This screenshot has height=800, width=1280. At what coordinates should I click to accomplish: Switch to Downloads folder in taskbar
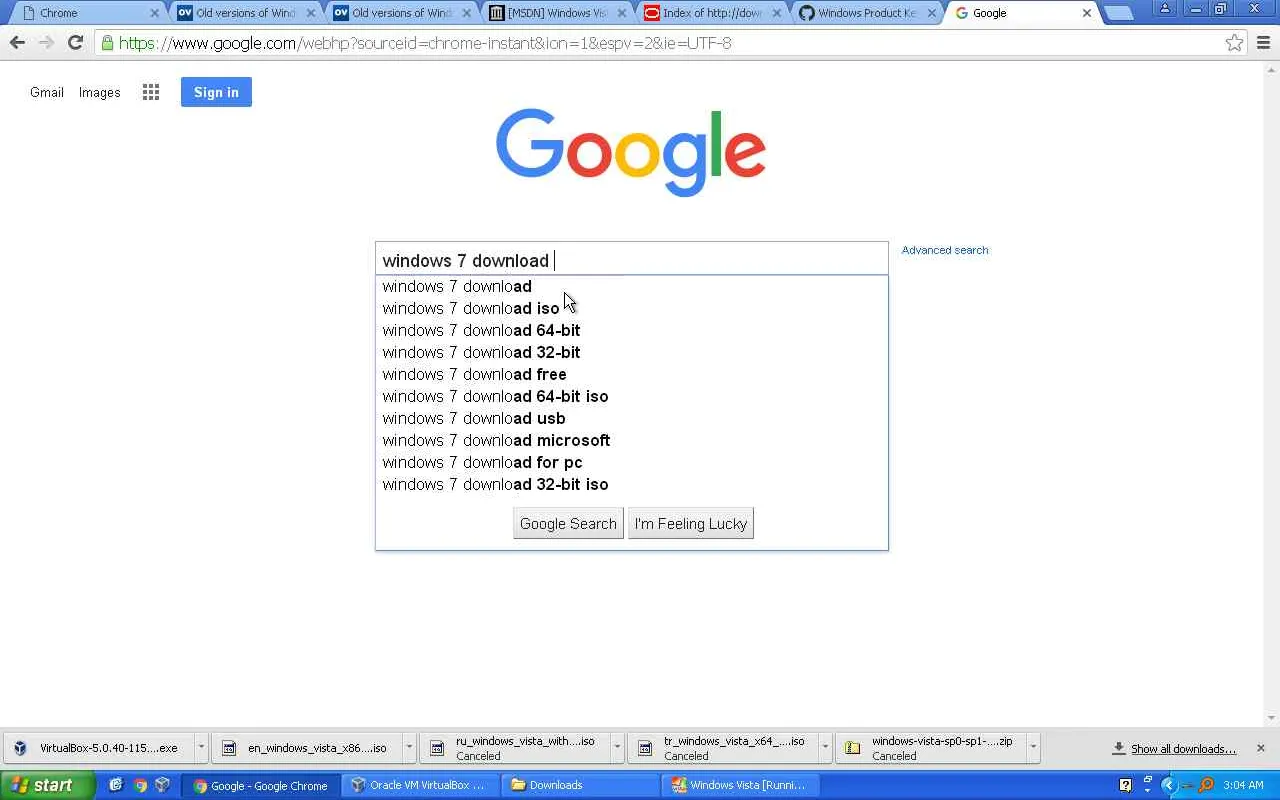(x=581, y=785)
